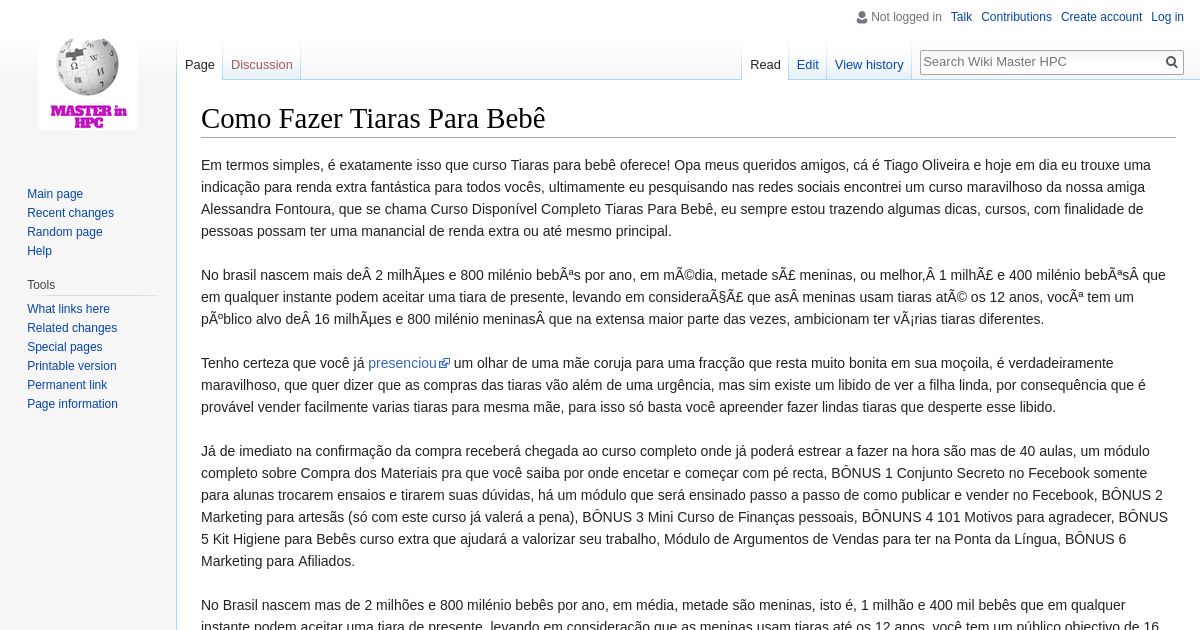Open the Contributions link

tap(1016, 17)
